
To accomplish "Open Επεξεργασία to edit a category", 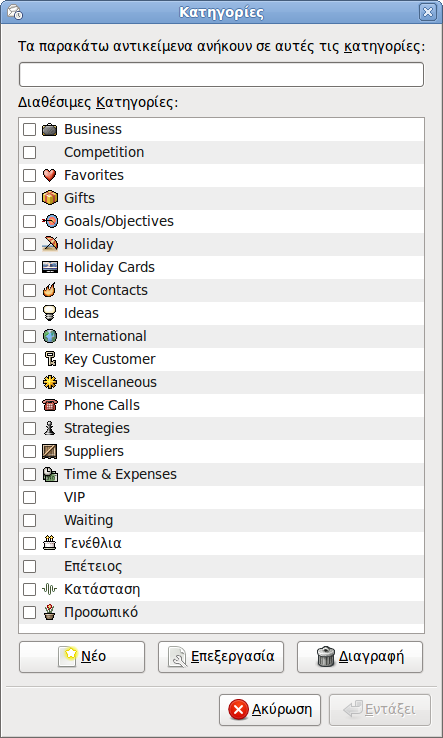I will point(221,657).
